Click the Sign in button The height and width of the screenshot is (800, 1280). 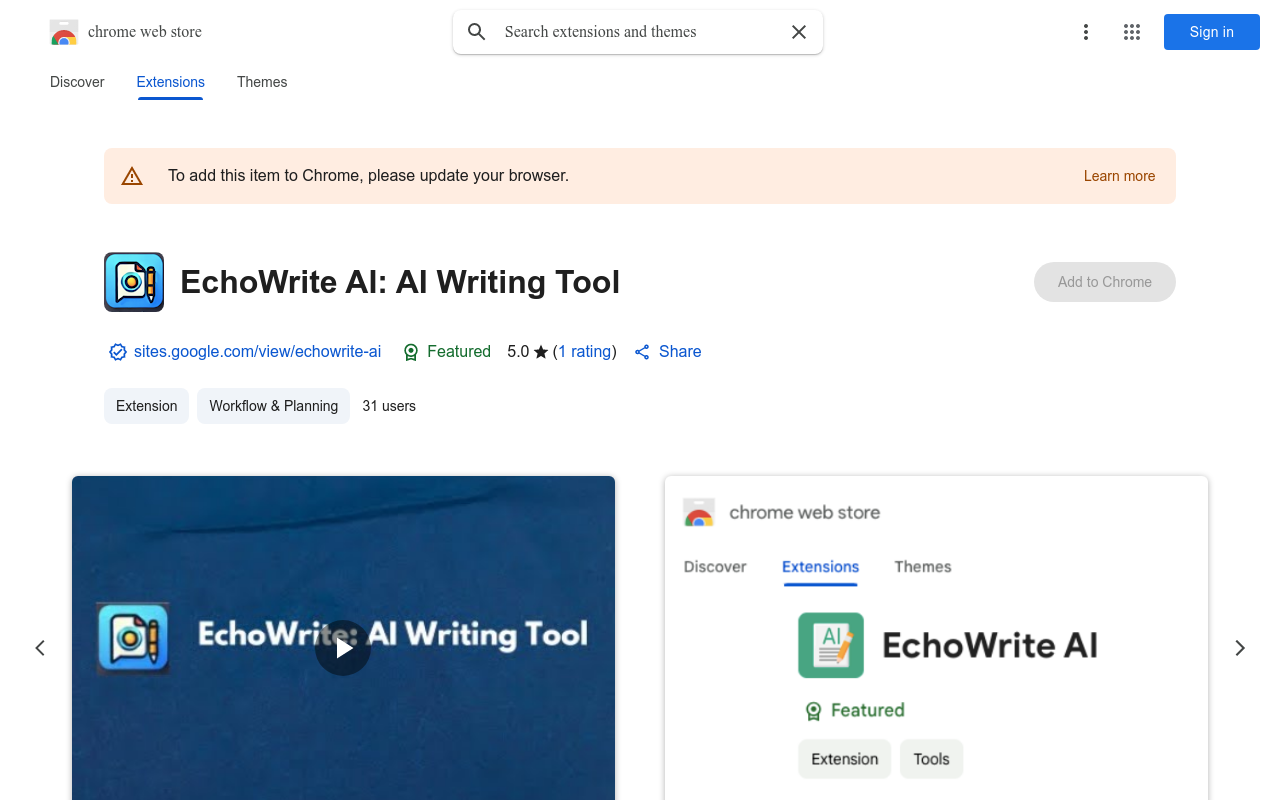coord(1212,32)
